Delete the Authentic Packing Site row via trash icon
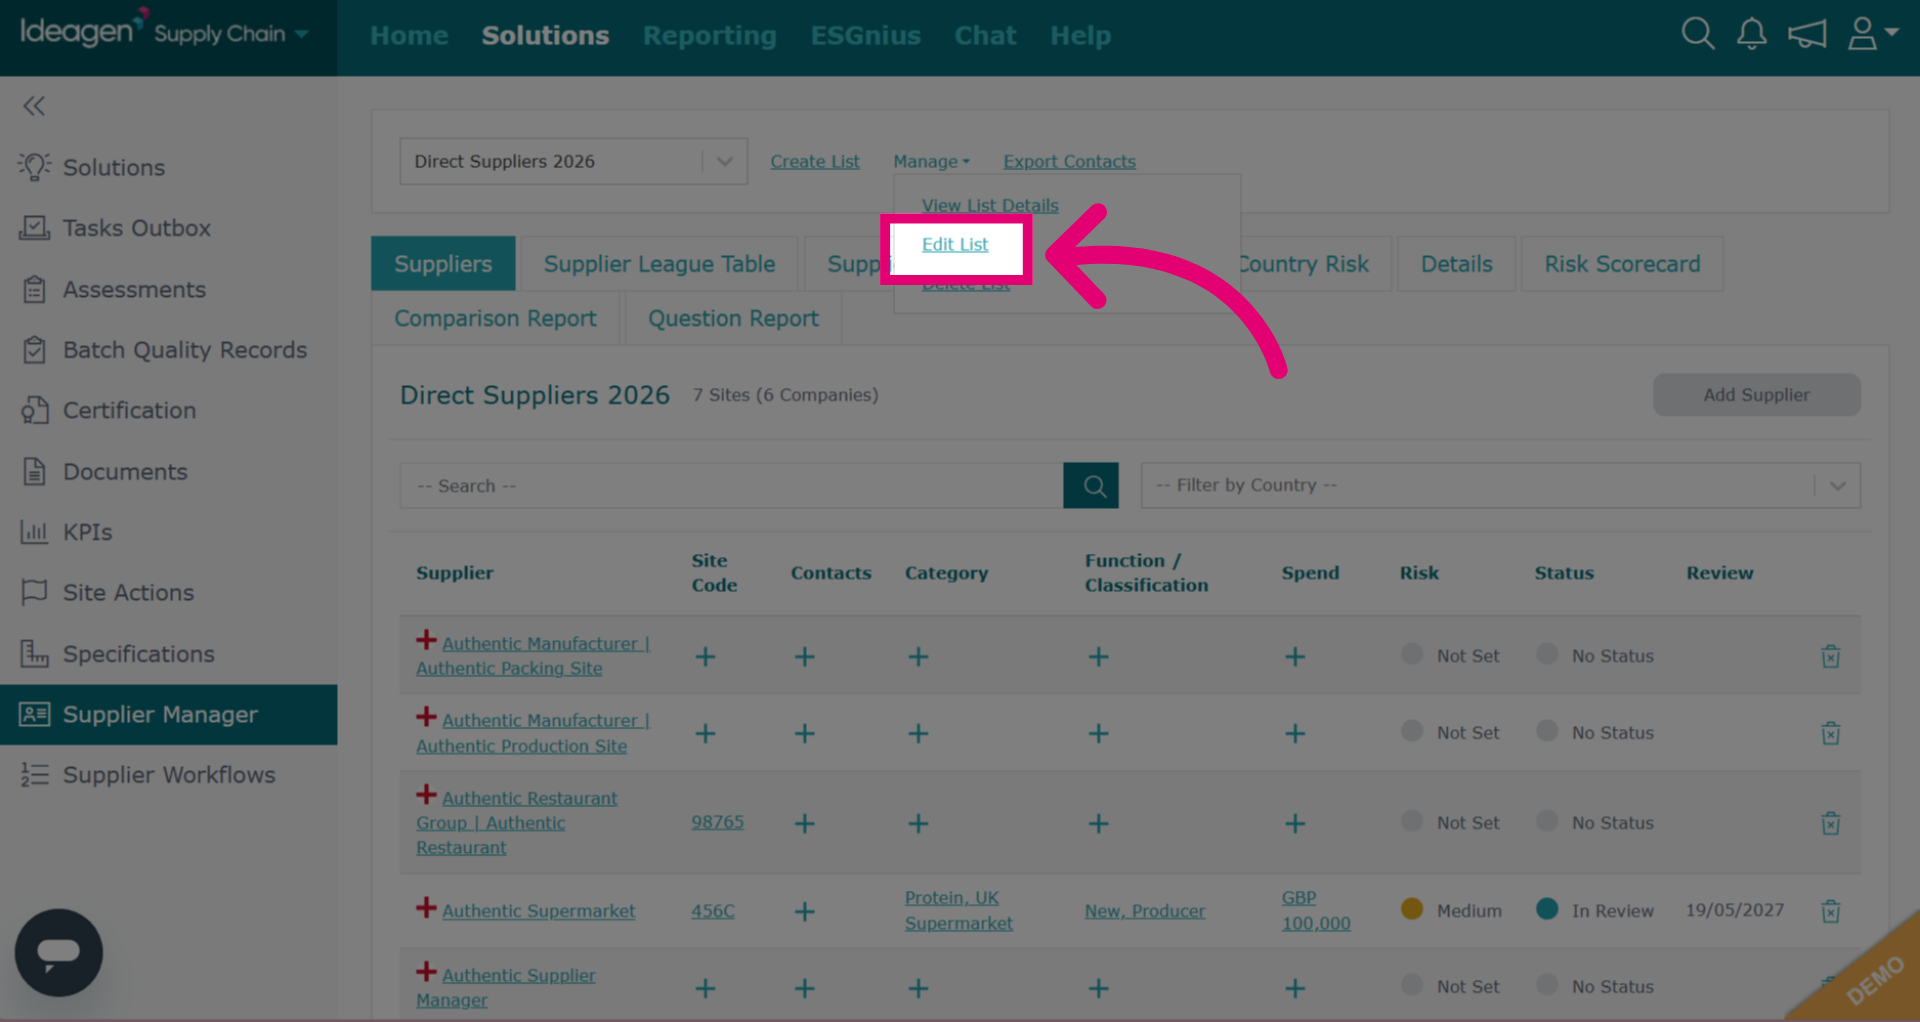Screen dimensions: 1920x1022 coord(1830,656)
